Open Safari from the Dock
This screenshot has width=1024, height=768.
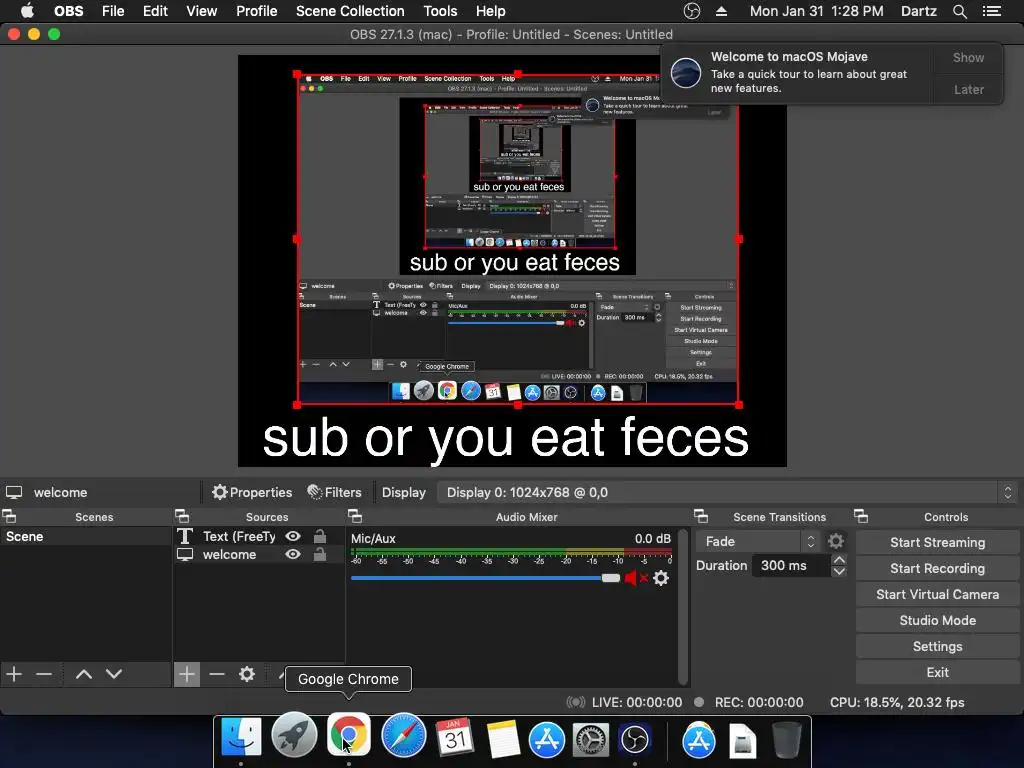(404, 737)
